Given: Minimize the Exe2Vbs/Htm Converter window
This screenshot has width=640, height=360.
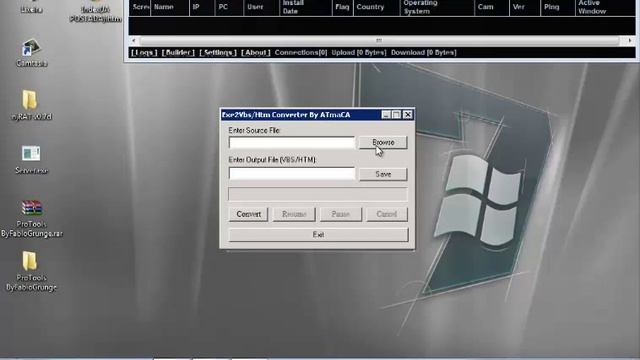Looking at the screenshot, I should (x=386, y=115).
